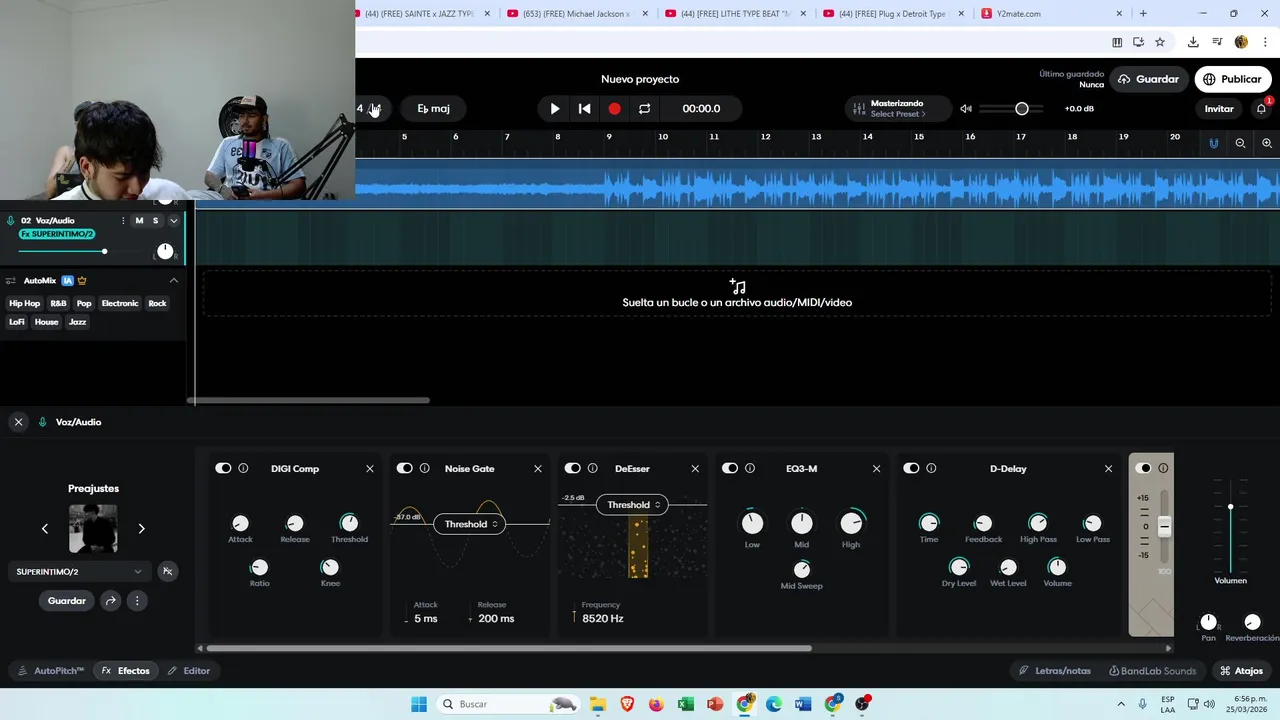Click the red Record button
The height and width of the screenshot is (720, 1280).
pos(614,108)
